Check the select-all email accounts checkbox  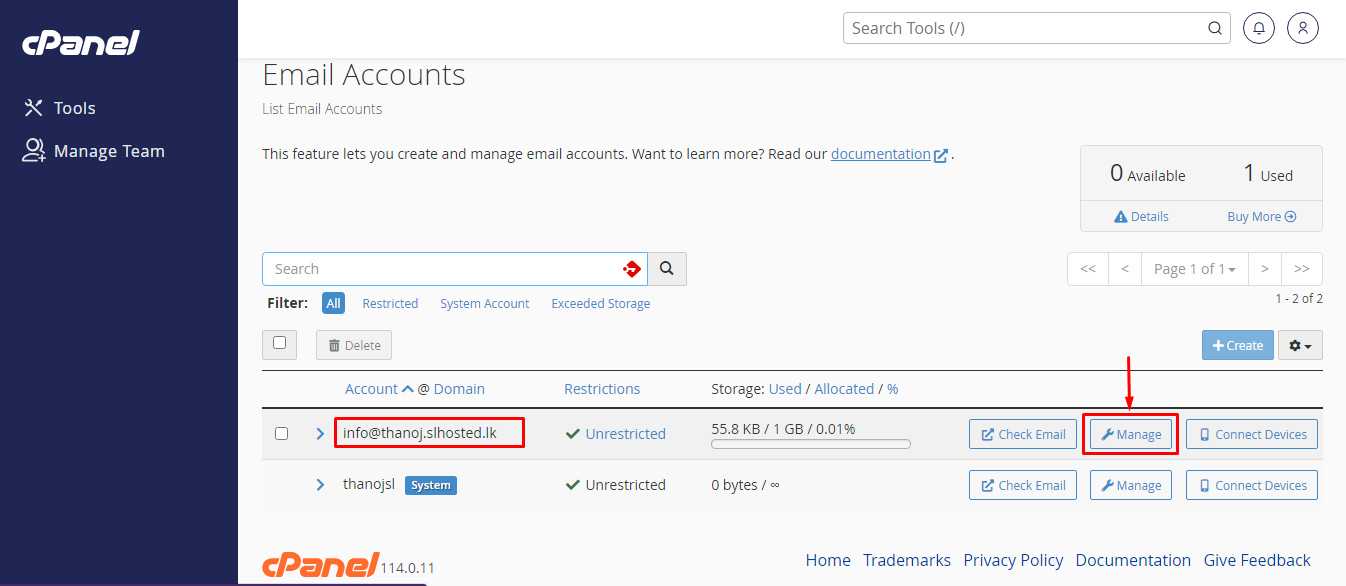[x=279, y=344]
